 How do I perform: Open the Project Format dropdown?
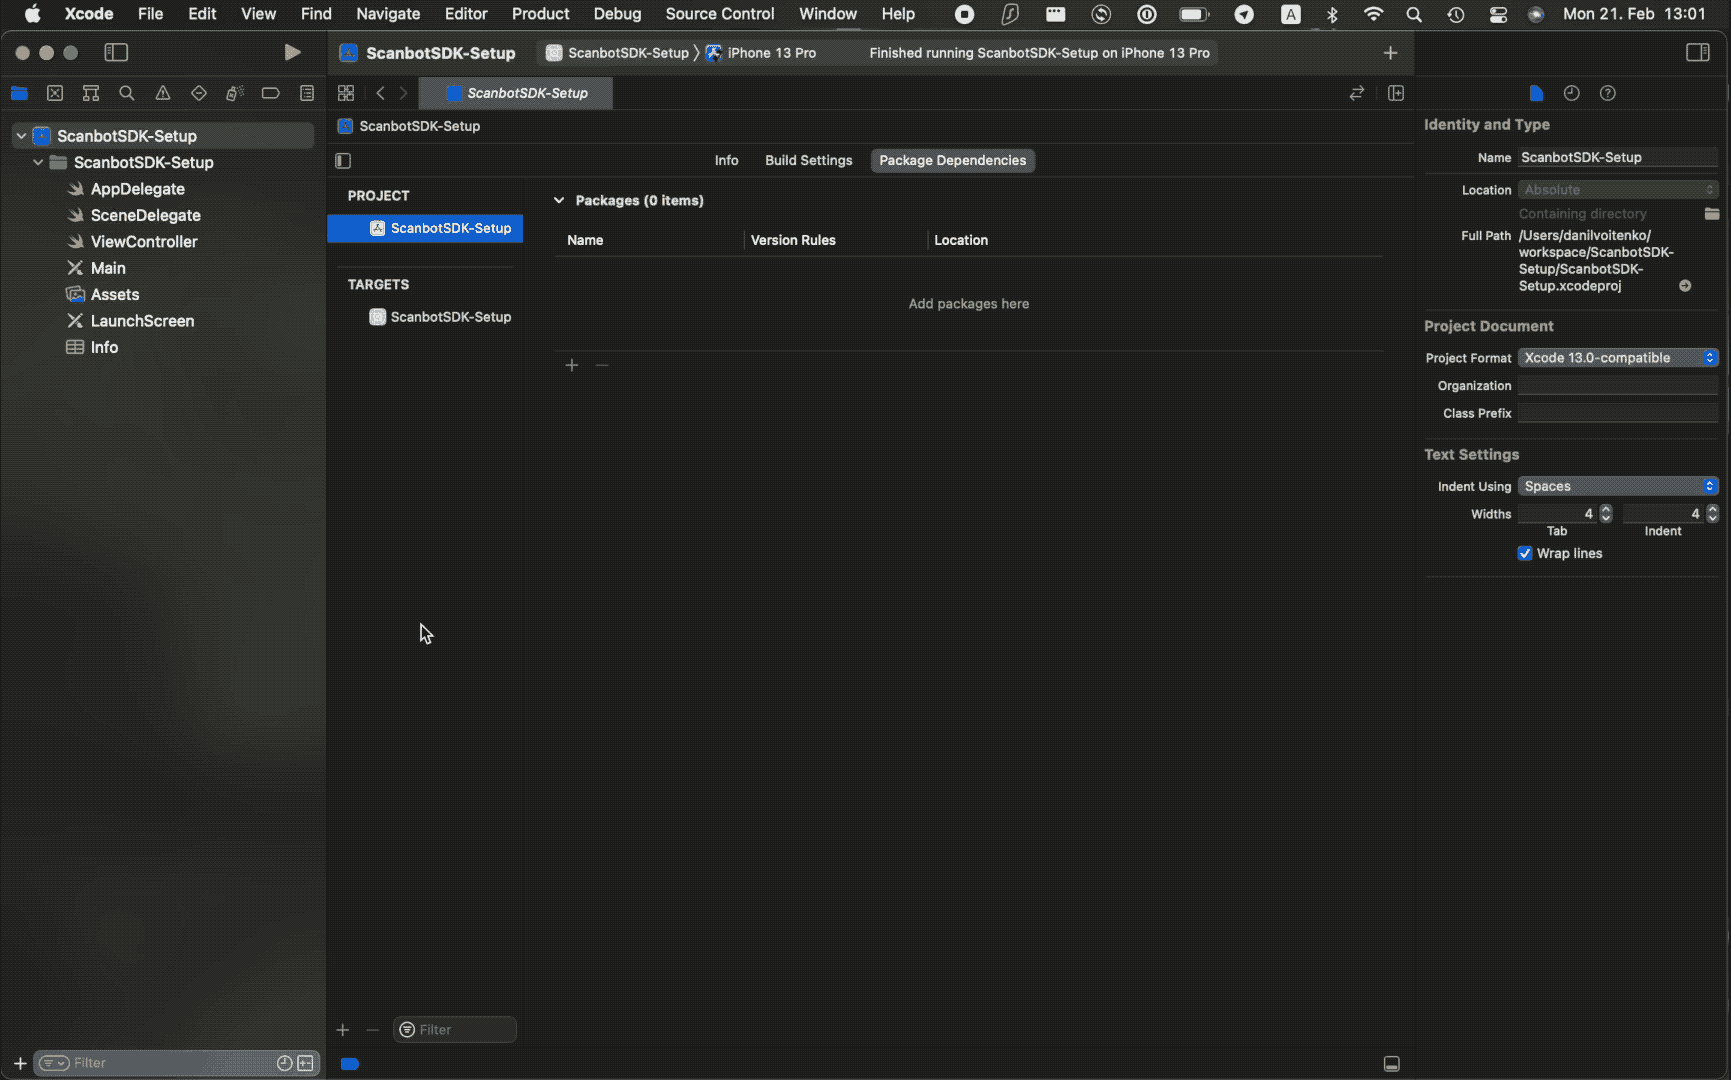[x=1617, y=357]
